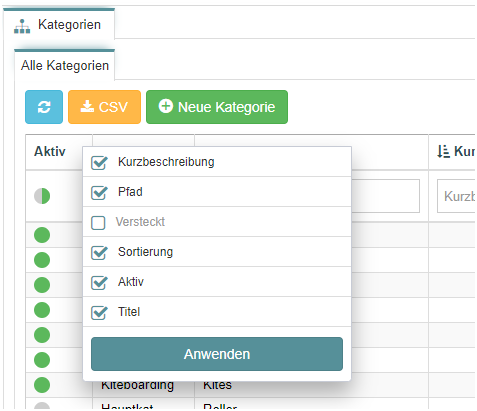Click the blue refresh icon button
Screen dimensions: 477x411
click(x=44, y=107)
